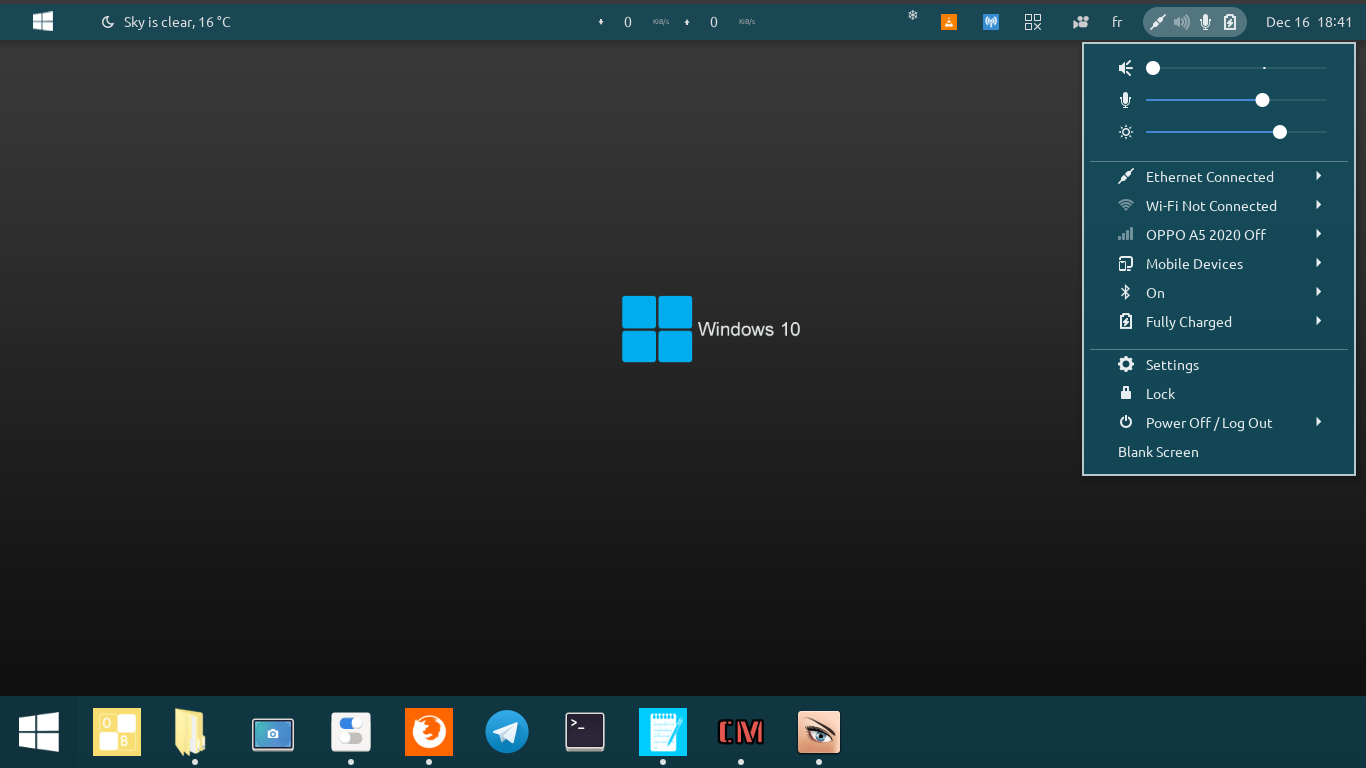Open Telegram from the dock
This screenshot has width=1366, height=768.
[x=507, y=732]
